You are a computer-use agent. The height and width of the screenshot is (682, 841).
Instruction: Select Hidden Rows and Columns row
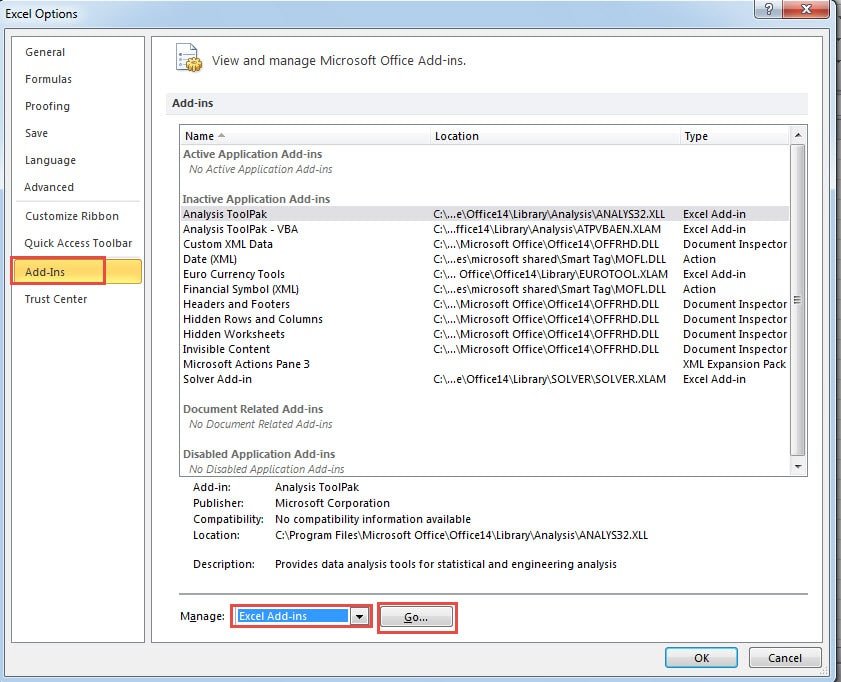[x=485, y=319]
